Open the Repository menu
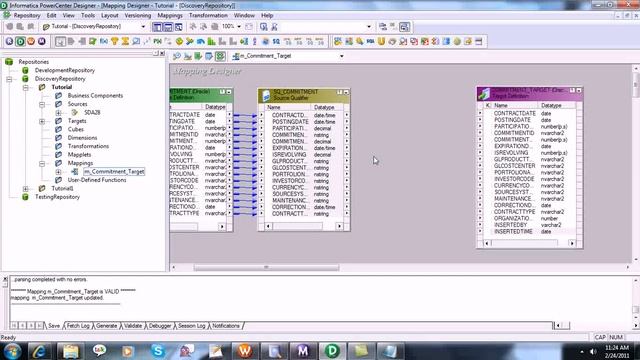640x360 pixels. click(27, 16)
